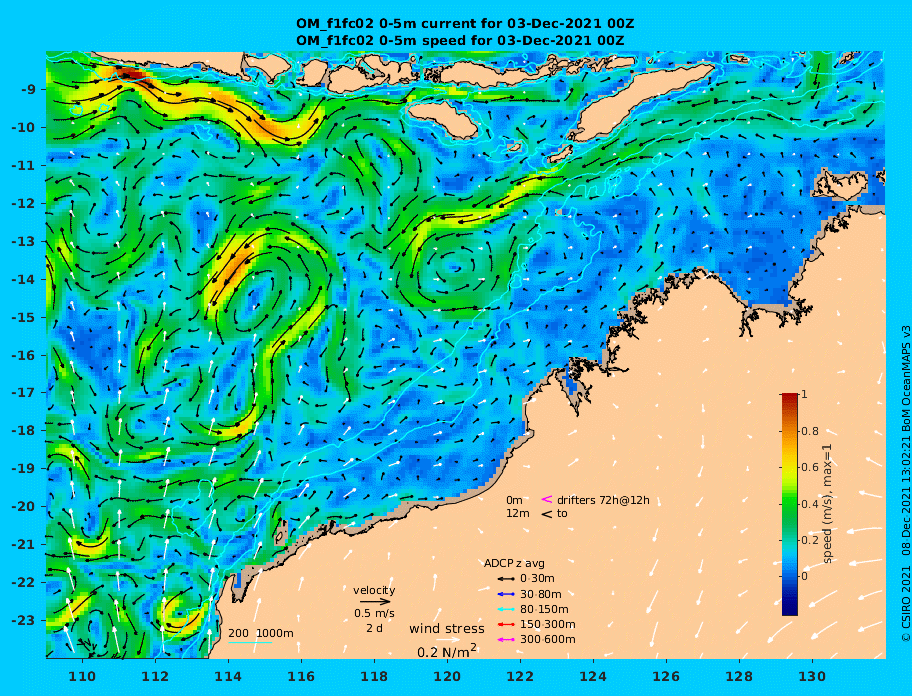Click longitude label 118 on the axis
The width and height of the screenshot is (912, 696).
point(374,676)
